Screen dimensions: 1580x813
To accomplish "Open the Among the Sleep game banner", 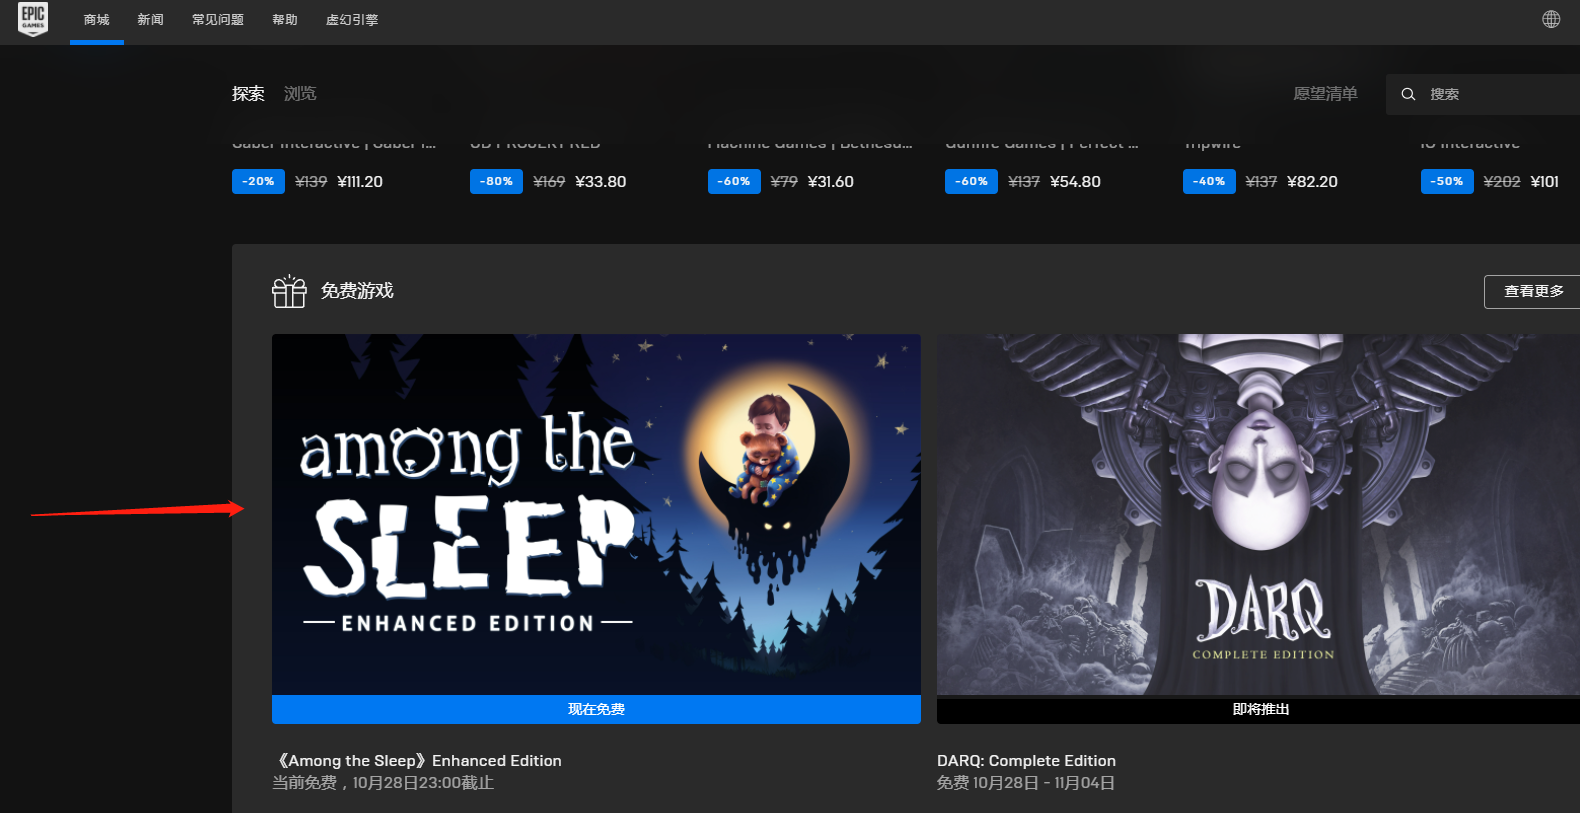I will 596,514.
